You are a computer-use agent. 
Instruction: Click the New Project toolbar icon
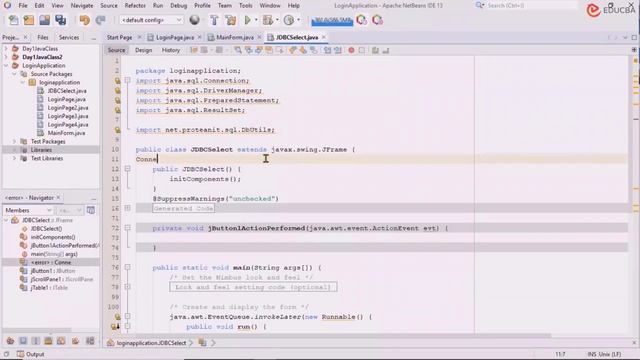point(29,20)
